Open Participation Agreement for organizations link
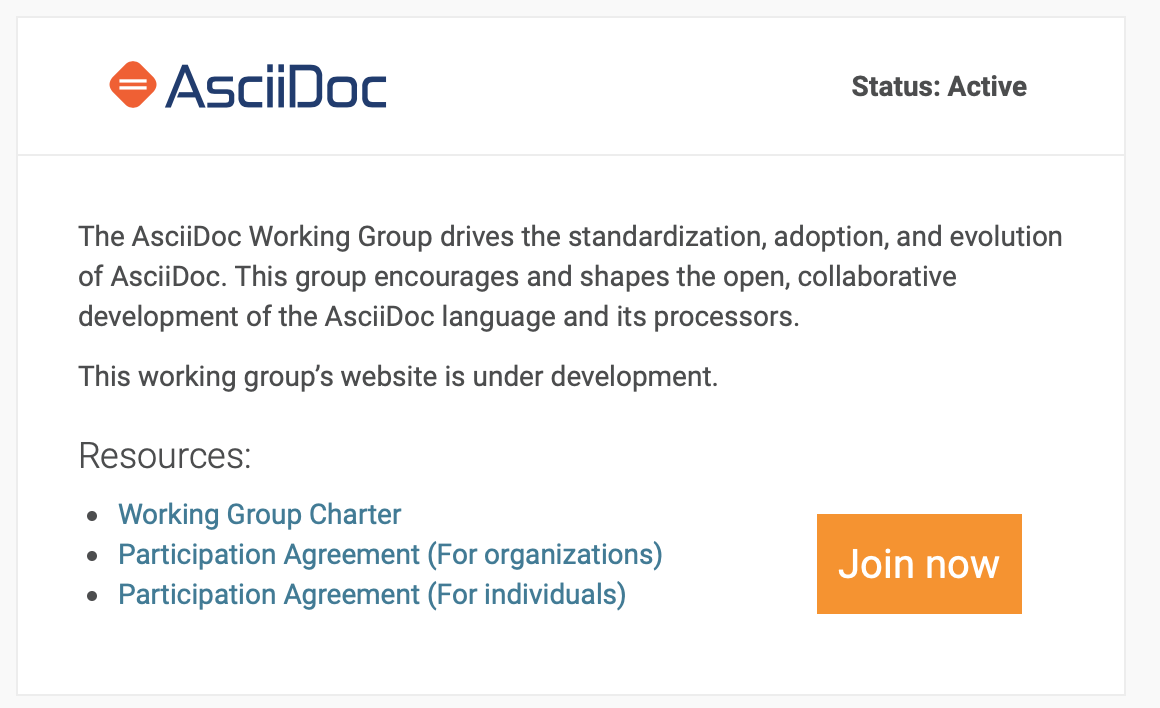1160x708 pixels. point(390,555)
